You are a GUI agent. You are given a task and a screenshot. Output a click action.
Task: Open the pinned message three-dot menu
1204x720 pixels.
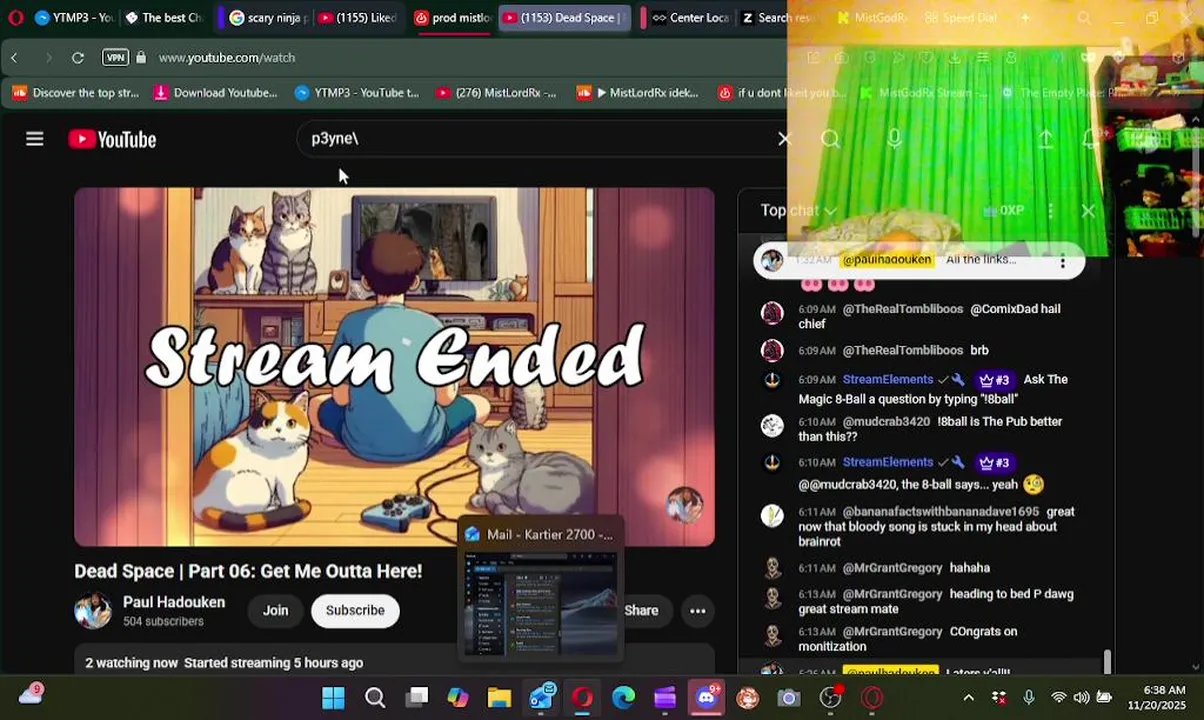pyautogui.click(x=1063, y=262)
